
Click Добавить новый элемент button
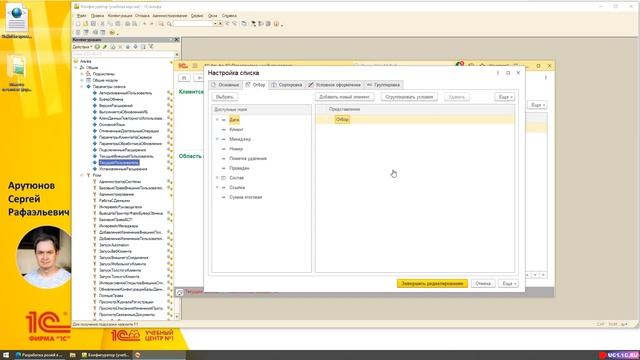(x=344, y=97)
